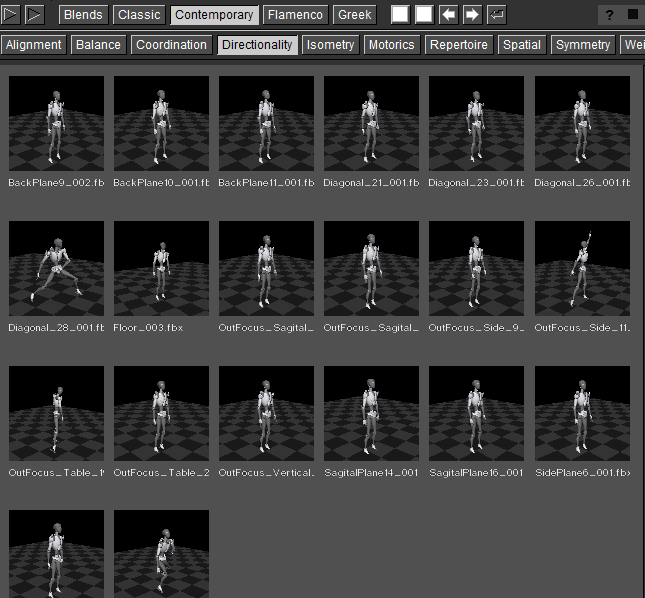This screenshot has width=645, height=598.
Task: Switch to the Flamenco dance style tab
Action: [294, 15]
